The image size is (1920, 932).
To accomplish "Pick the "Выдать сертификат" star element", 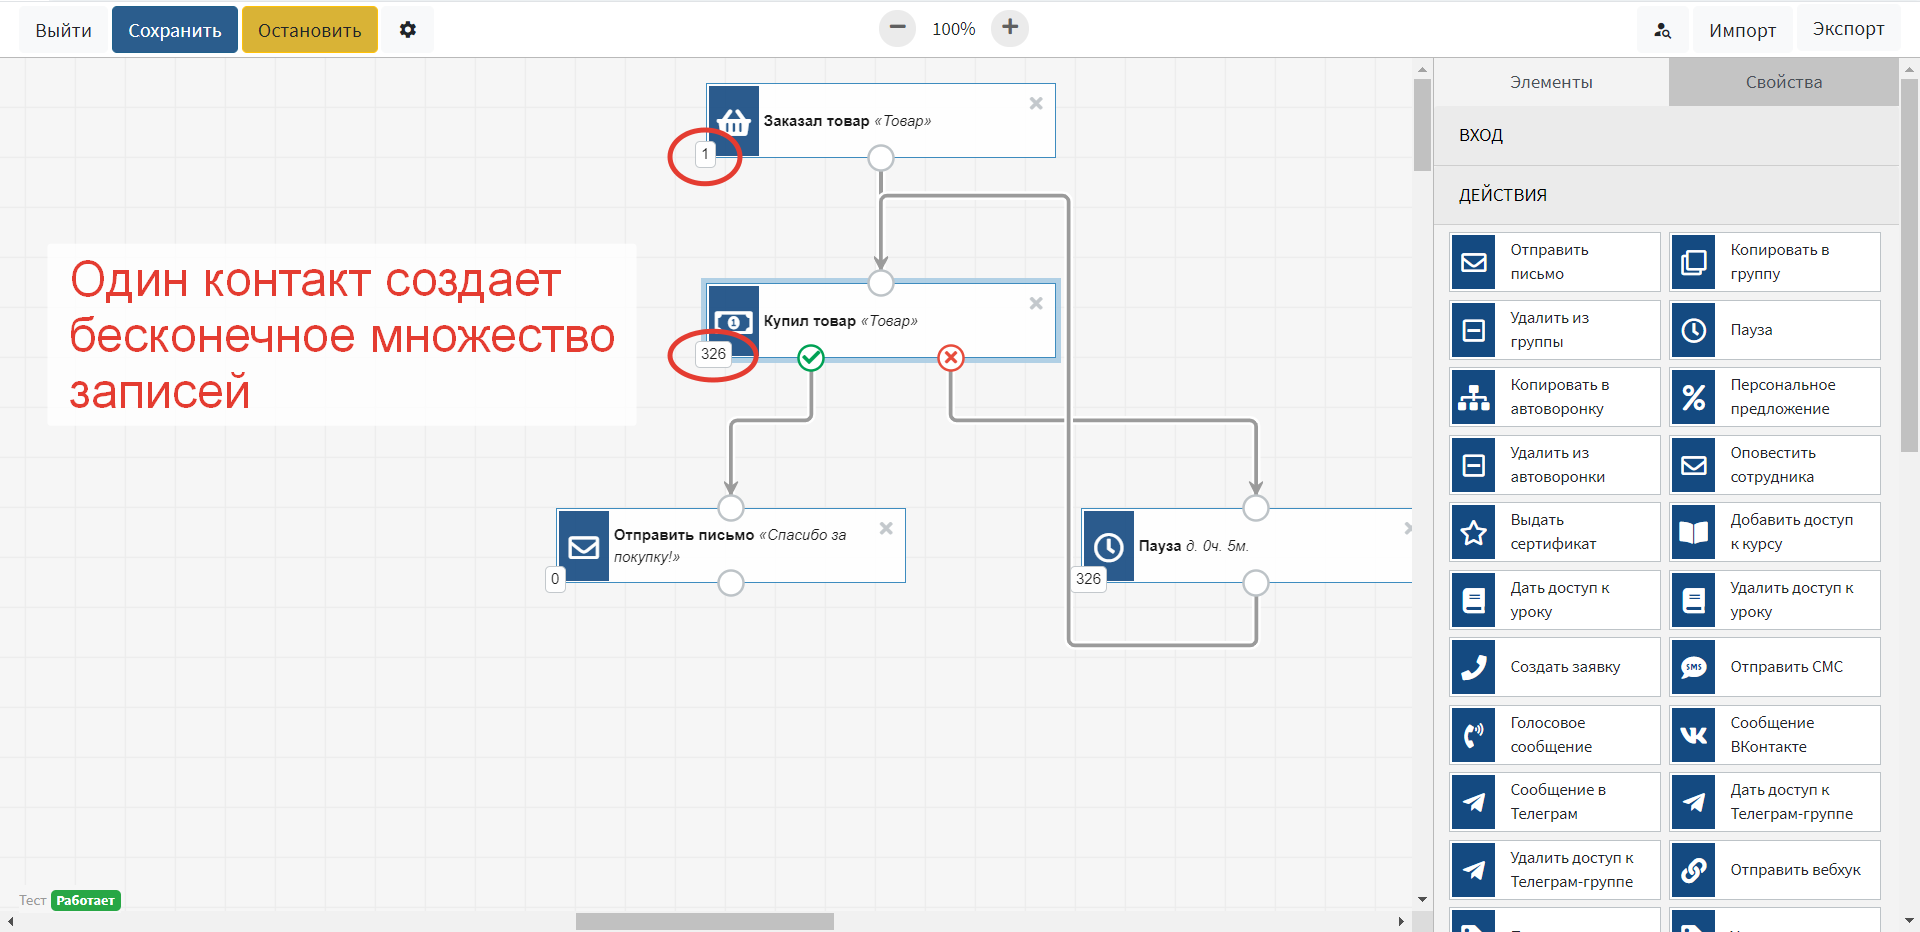I will 1555,532.
